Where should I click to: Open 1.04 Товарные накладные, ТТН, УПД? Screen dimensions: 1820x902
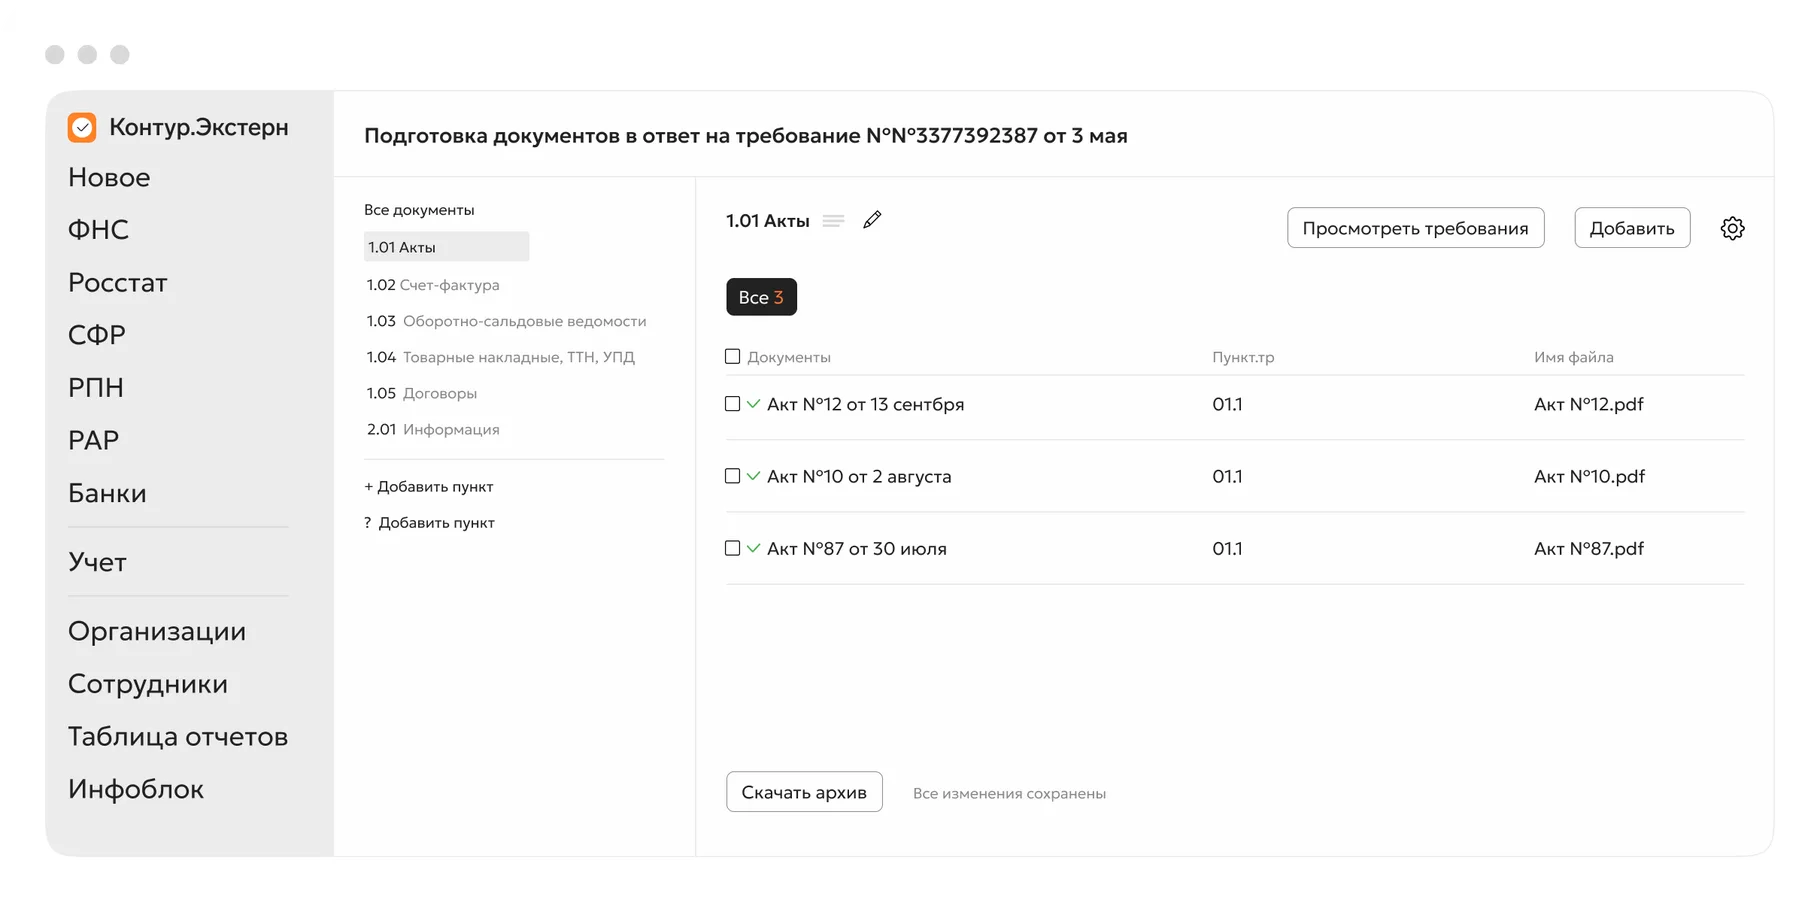[500, 357]
